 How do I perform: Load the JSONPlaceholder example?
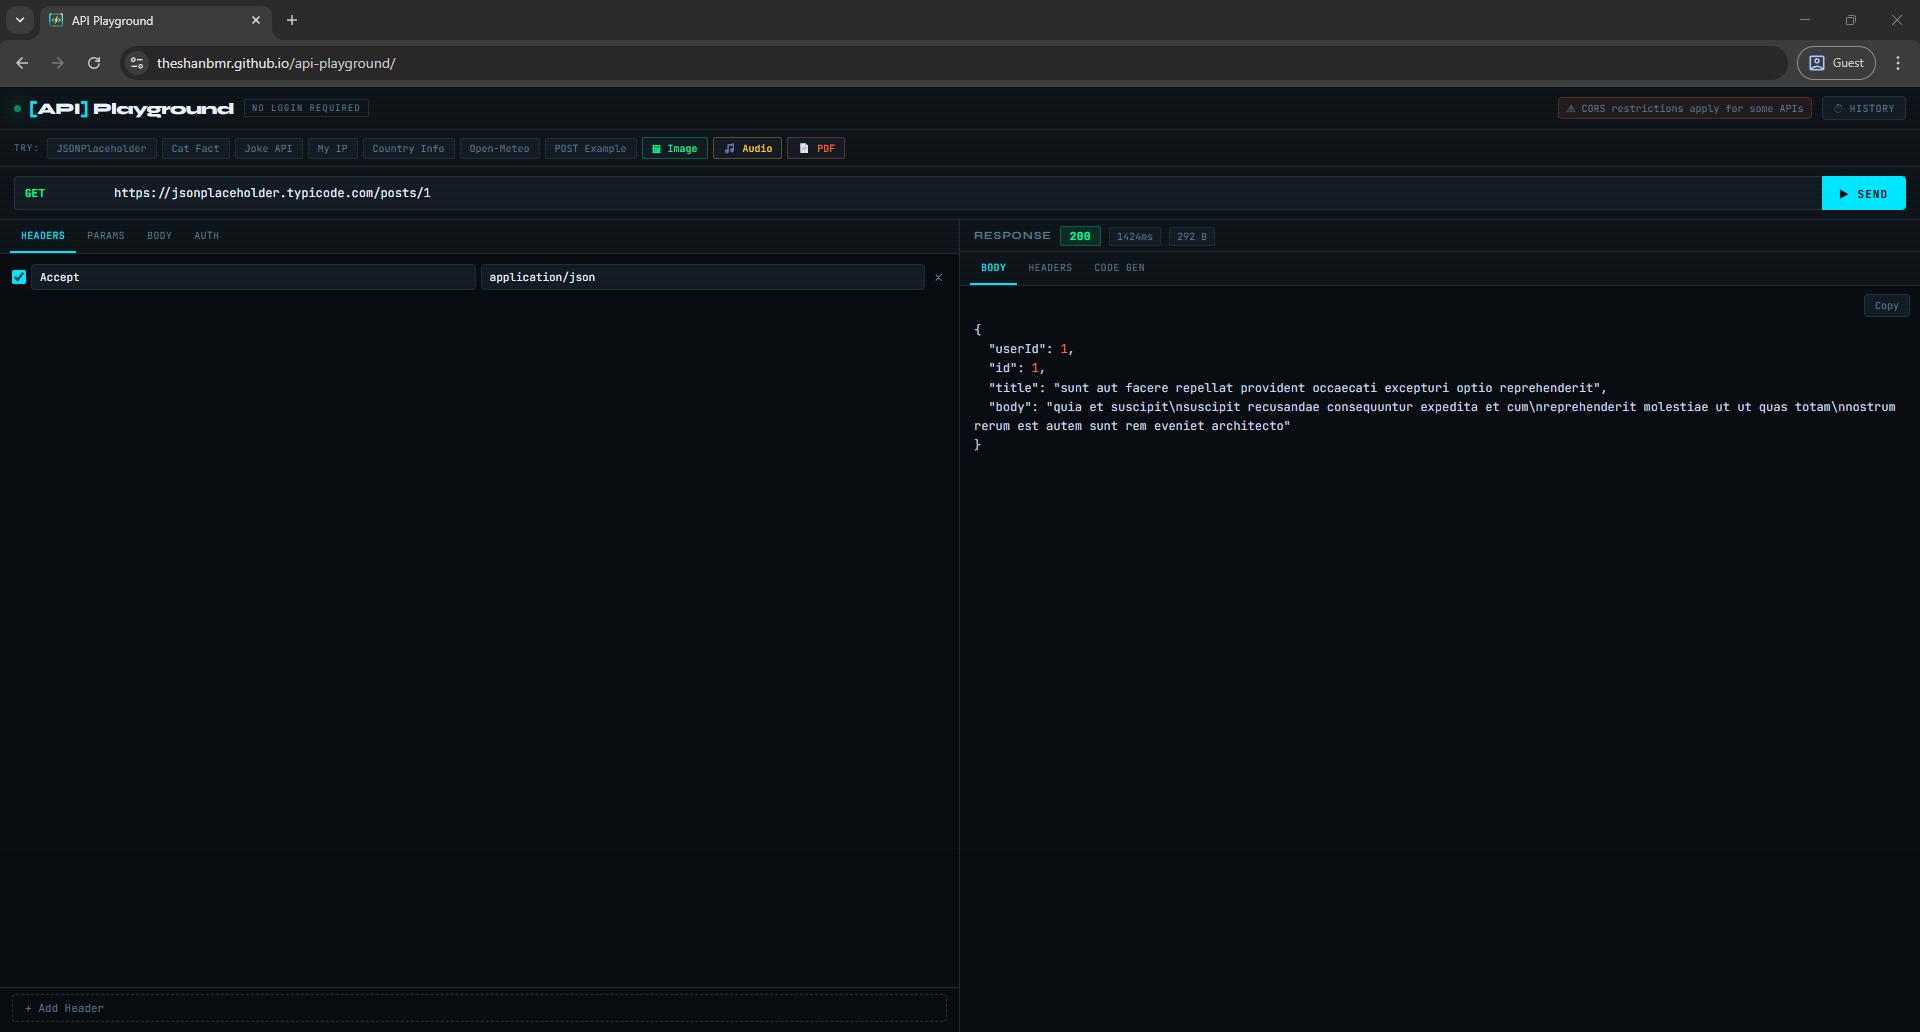click(101, 148)
